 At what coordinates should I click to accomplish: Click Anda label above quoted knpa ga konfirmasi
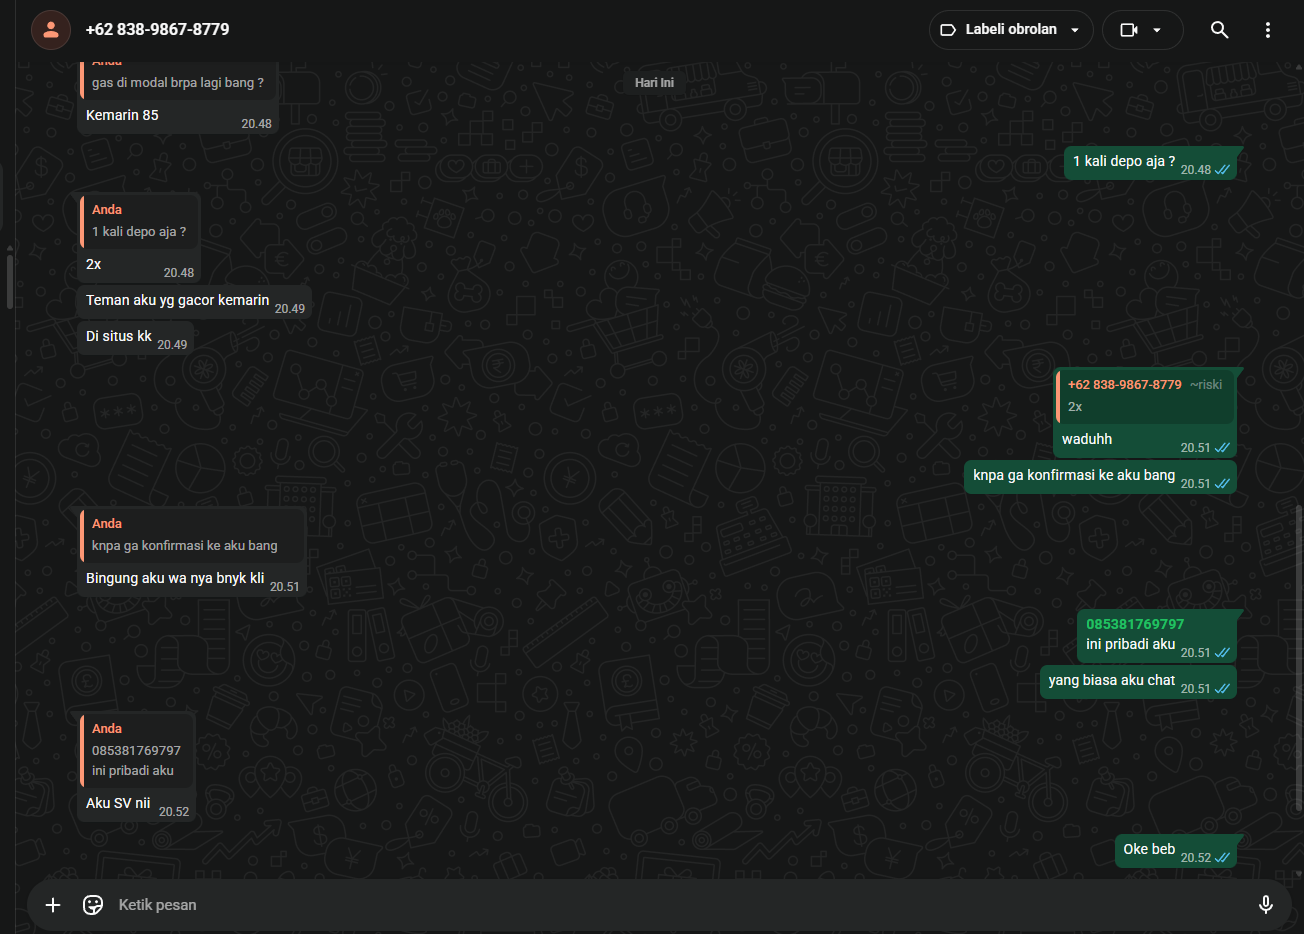[107, 524]
